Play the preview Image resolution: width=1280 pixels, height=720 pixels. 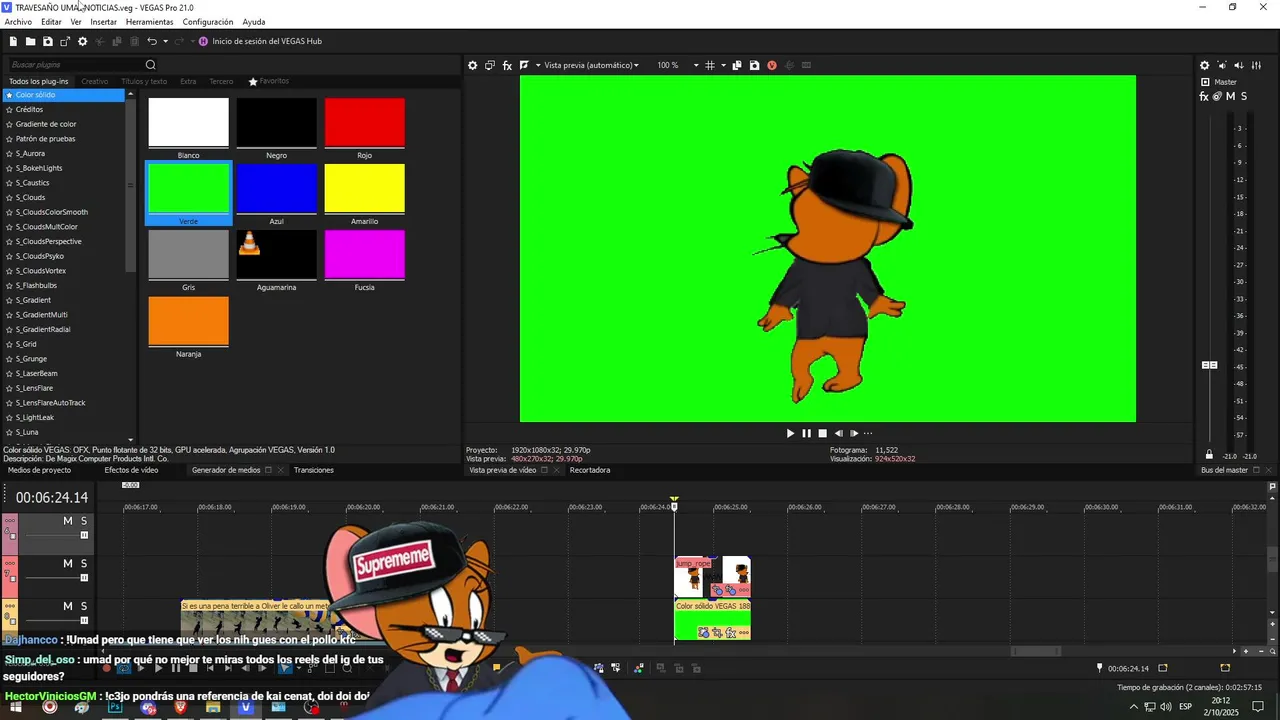pyautogui.click(x=790, y=433)
